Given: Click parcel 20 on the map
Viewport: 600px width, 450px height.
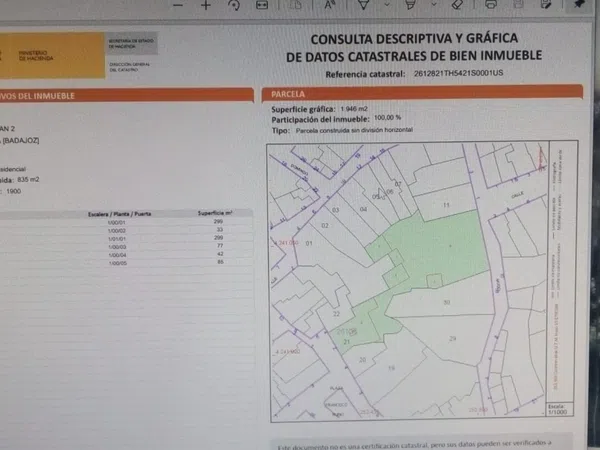Looking at the screenshot, I should point(362,360).
